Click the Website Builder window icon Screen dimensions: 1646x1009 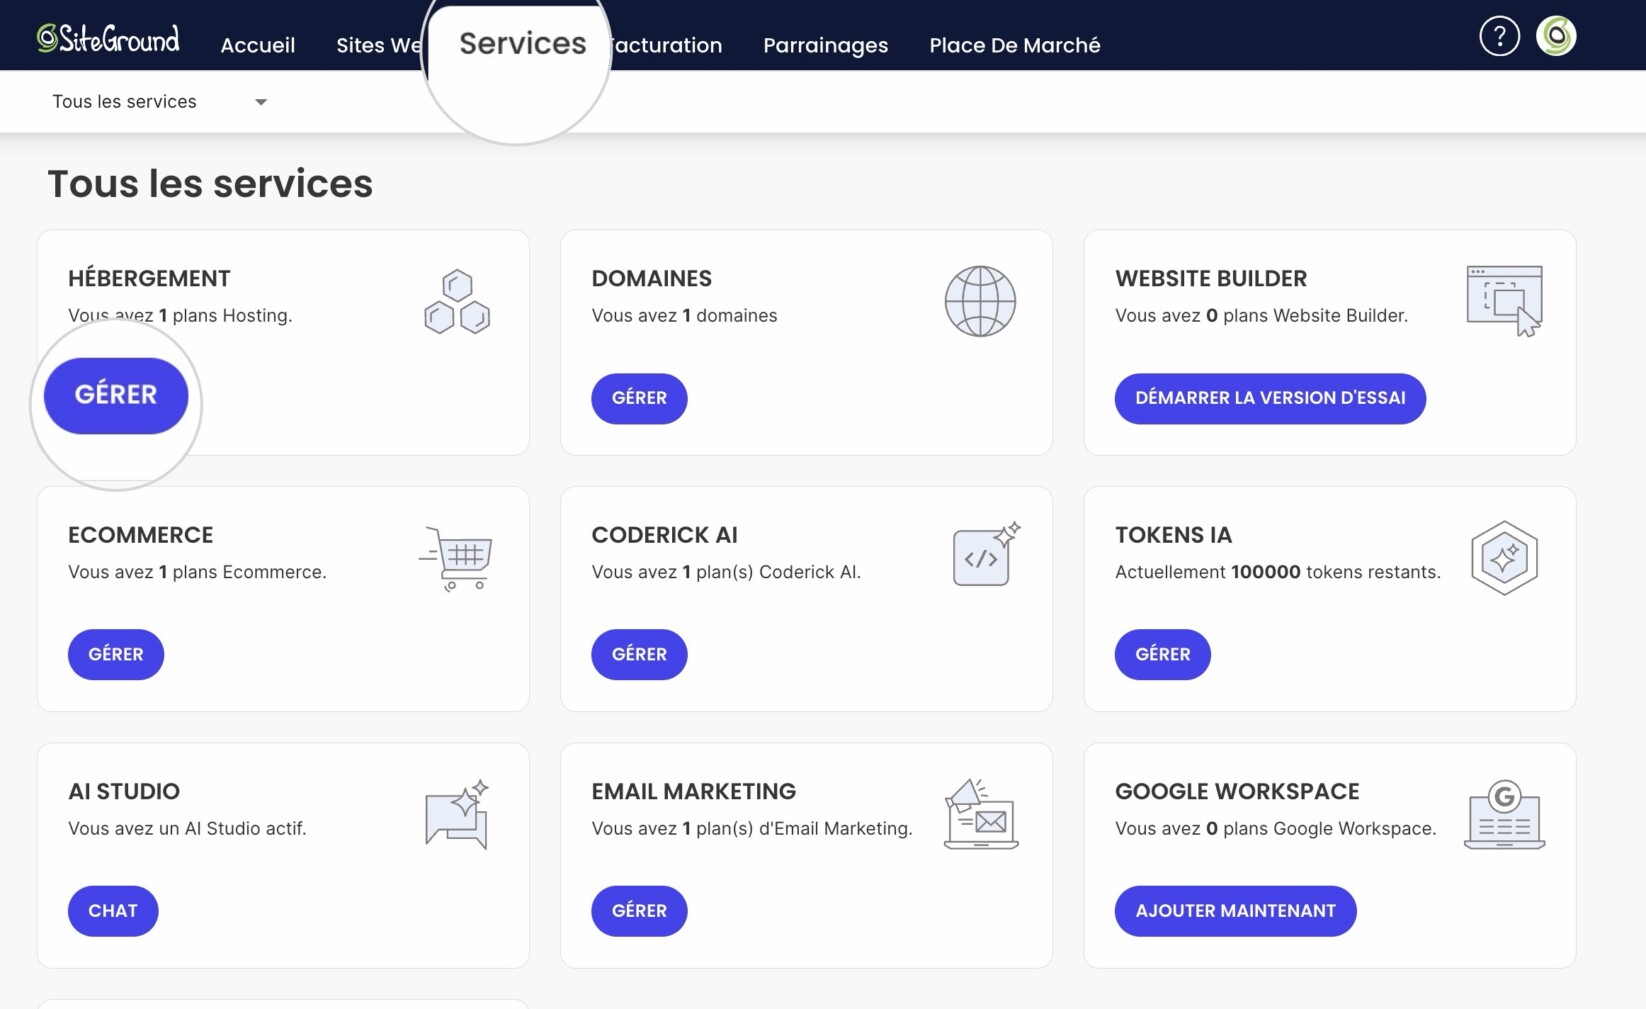(x=1504, y=301)
